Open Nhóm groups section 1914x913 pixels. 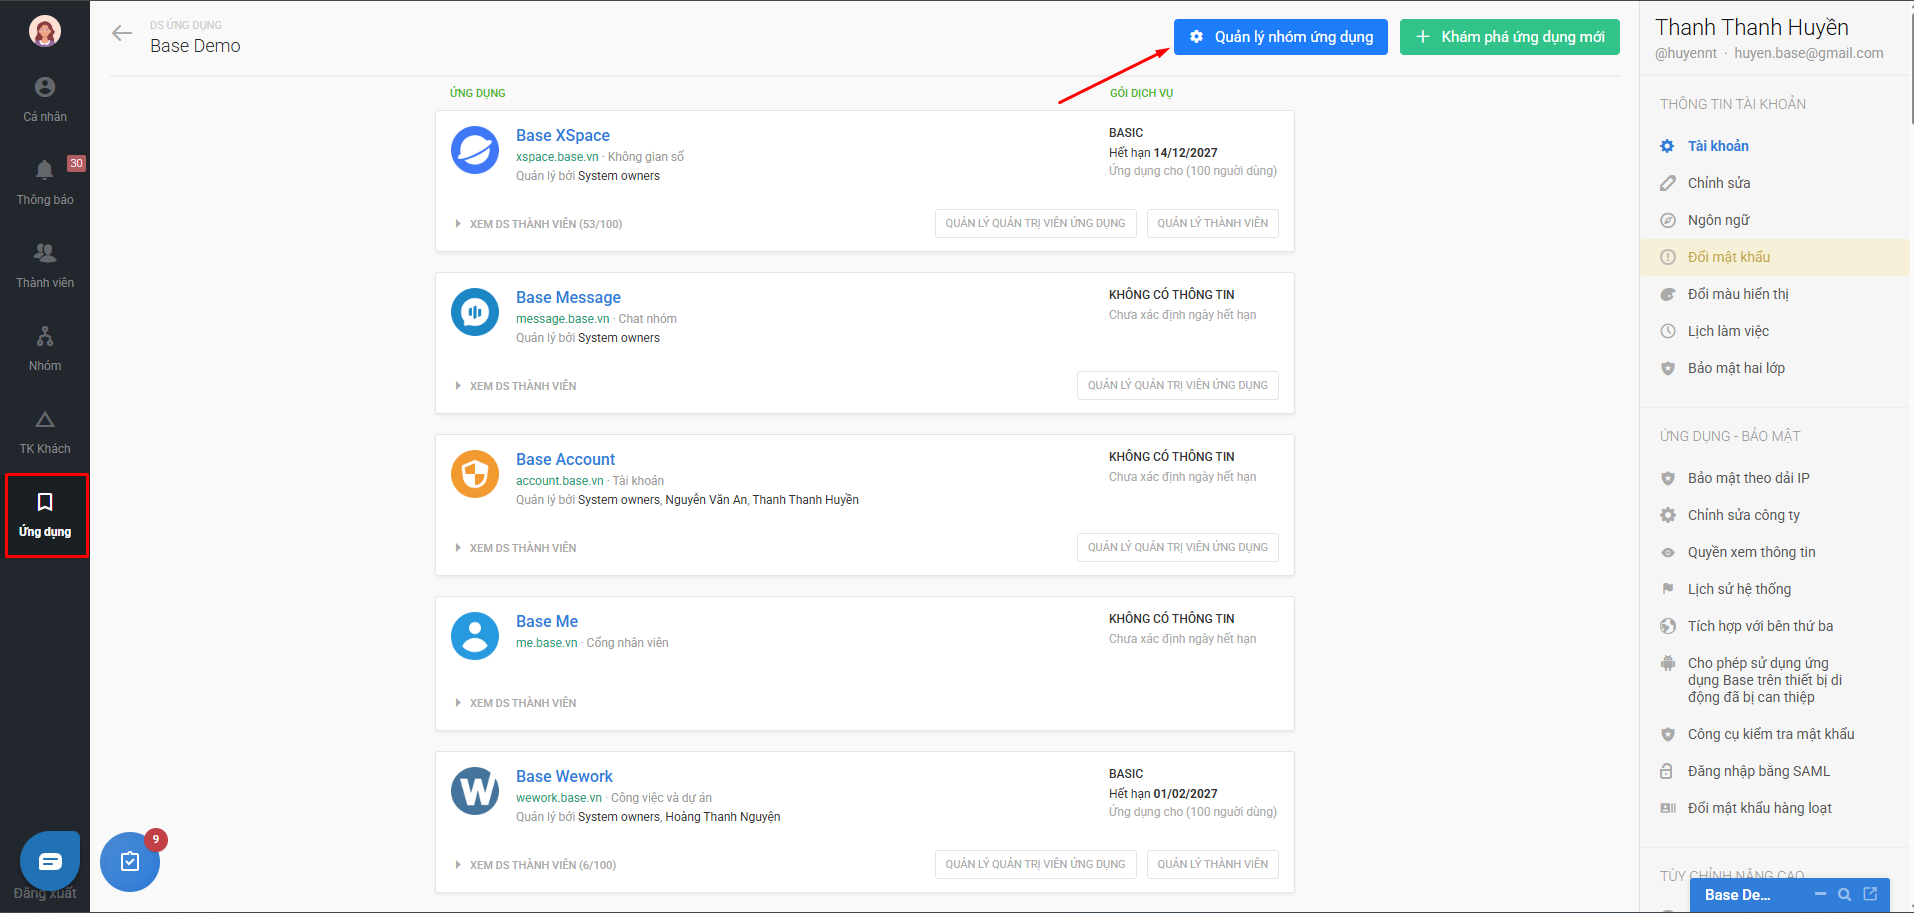click(x=45, y=349)
